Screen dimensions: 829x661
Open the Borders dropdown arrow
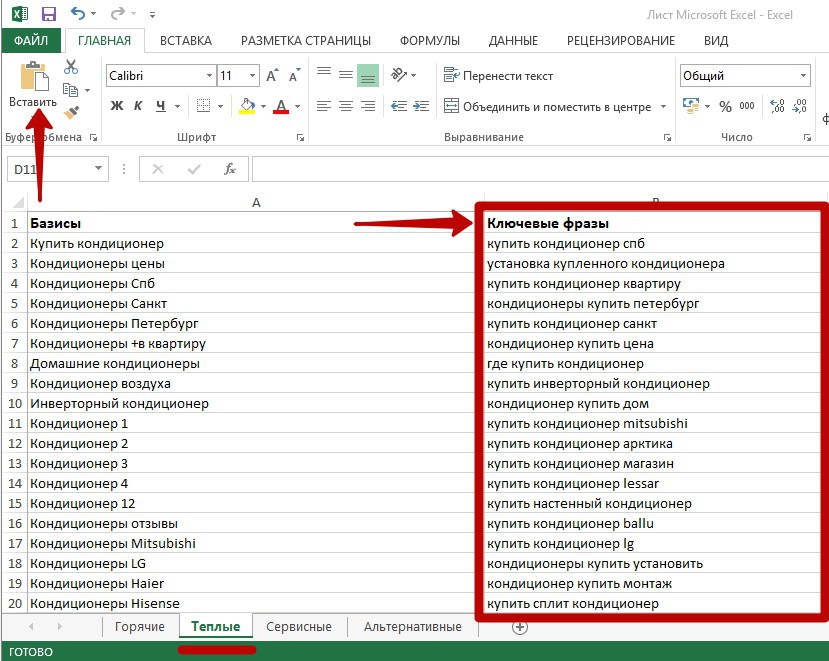tap(220, 106)
